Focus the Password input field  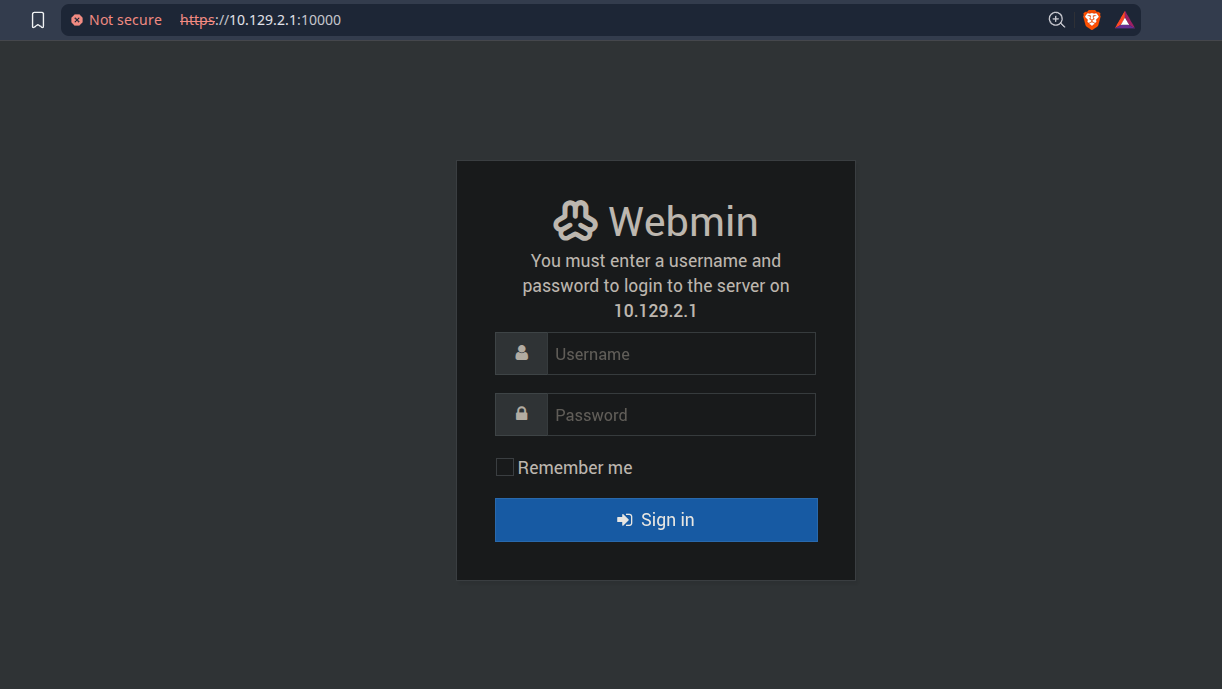681,415
